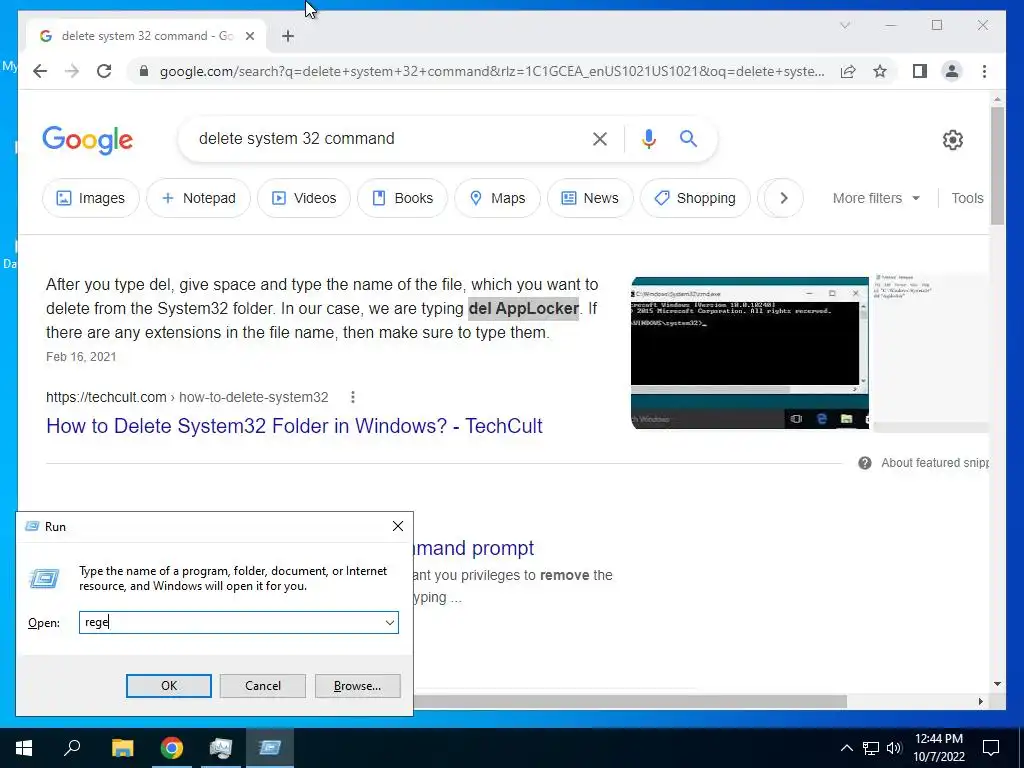
Task: Confirm Run dialog with OK
Action: [168, 686]
